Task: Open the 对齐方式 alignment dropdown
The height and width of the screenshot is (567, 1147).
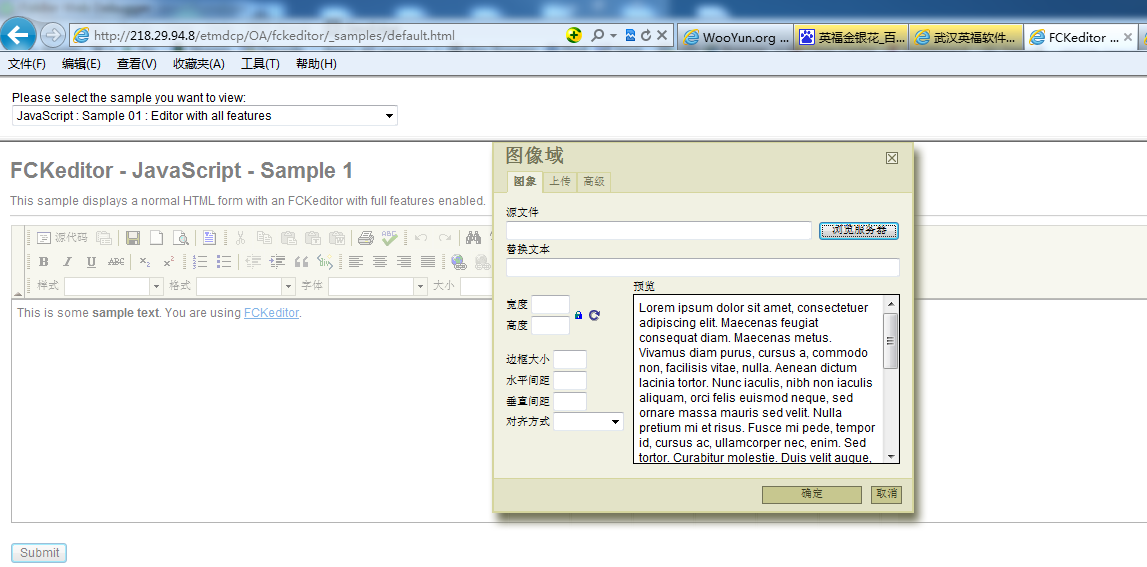Action: (x=588, y=421)
